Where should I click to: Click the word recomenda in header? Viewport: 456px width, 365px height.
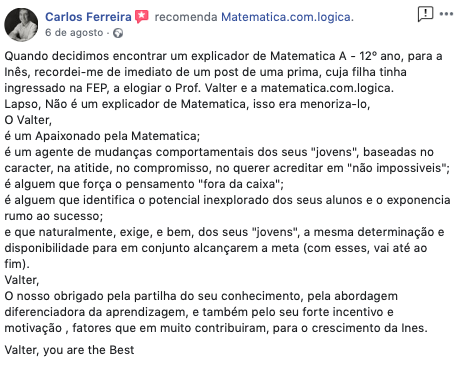click(x=186, y=17)
